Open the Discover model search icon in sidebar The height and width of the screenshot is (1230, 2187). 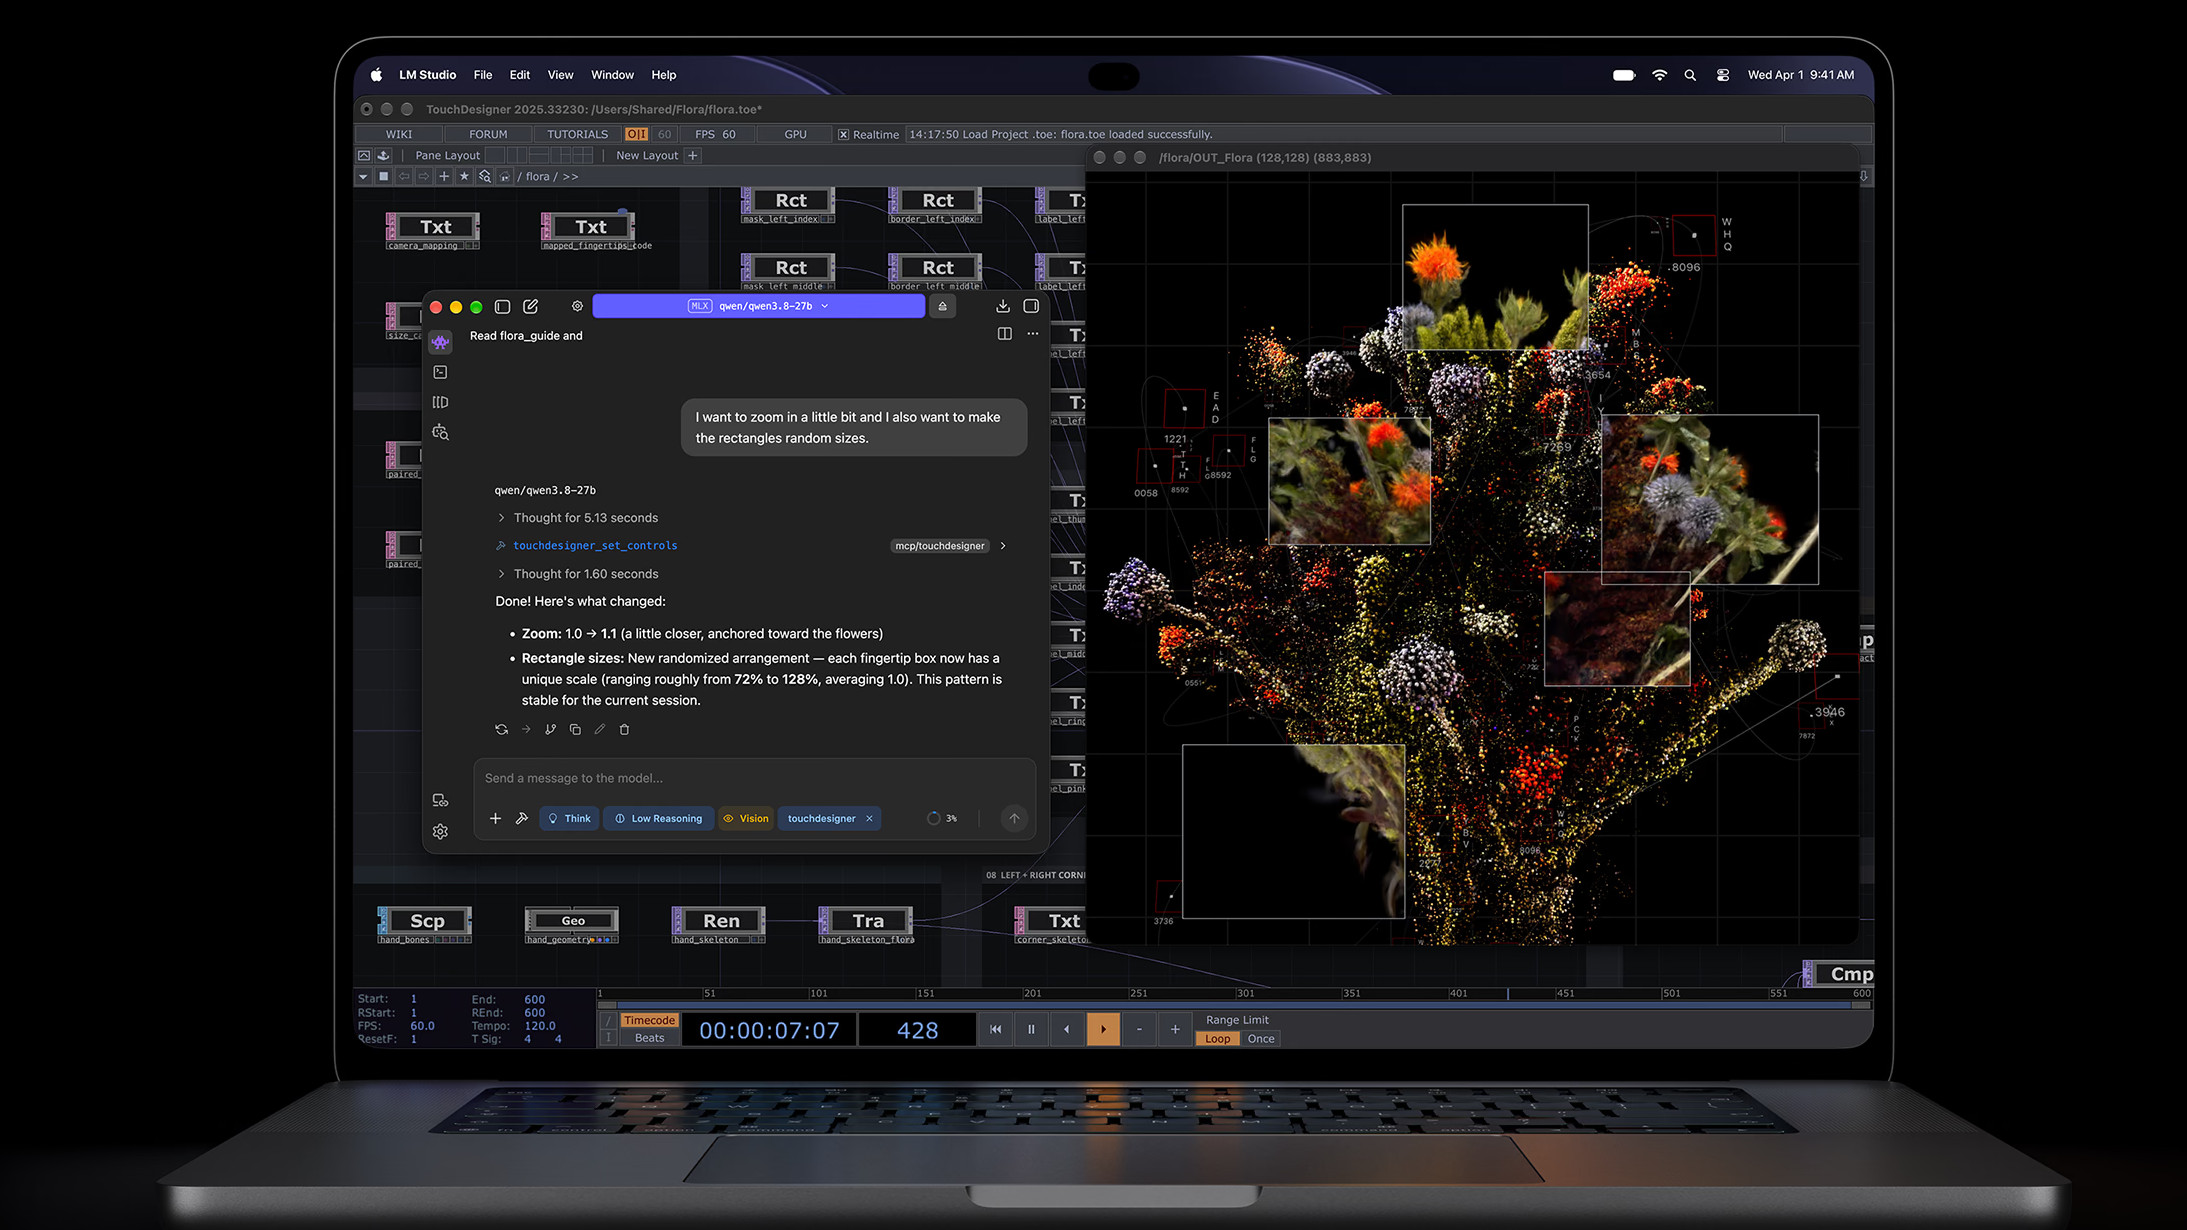(x=440, y=432)
